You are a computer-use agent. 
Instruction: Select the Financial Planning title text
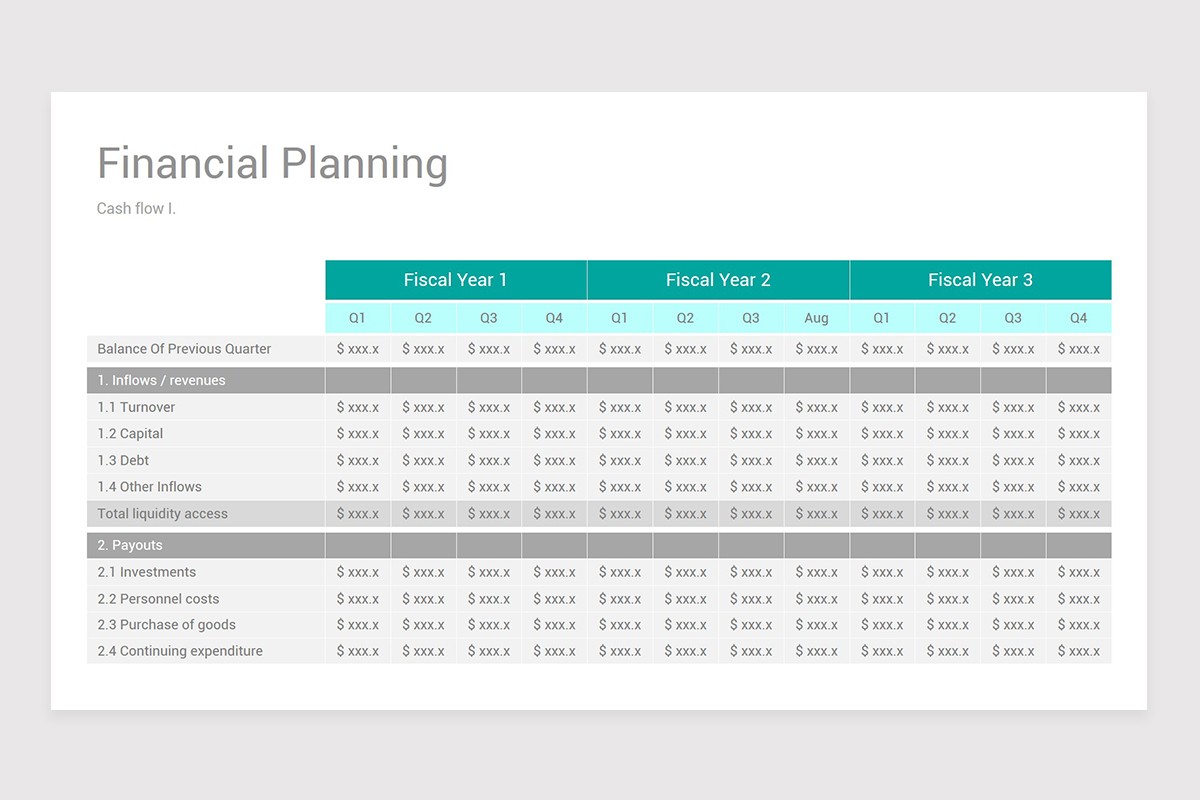[x=272, y=164]
